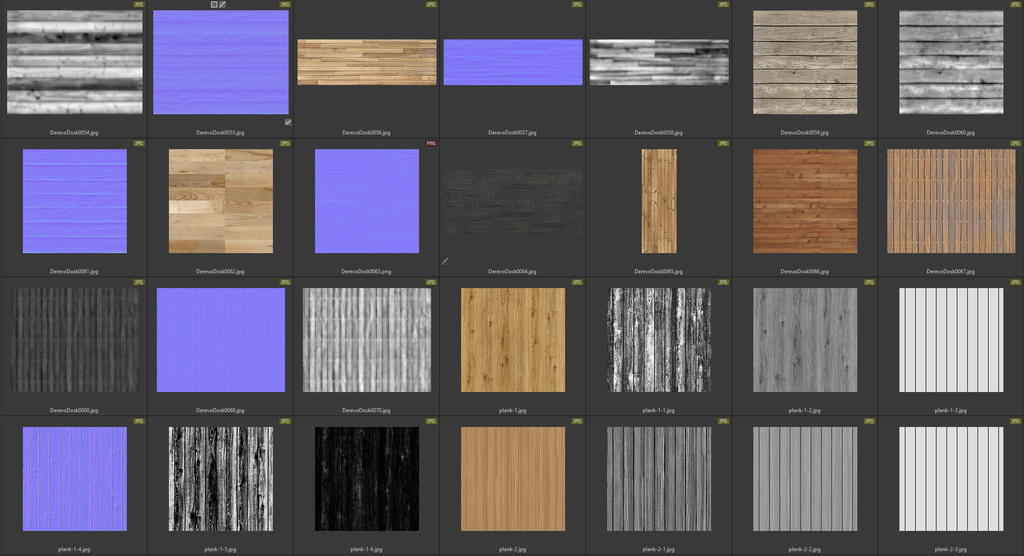This screenshot has width=1024, height=556.
Task: Click the JPG badge on plank-2 tile
Action: coord(577,422)
